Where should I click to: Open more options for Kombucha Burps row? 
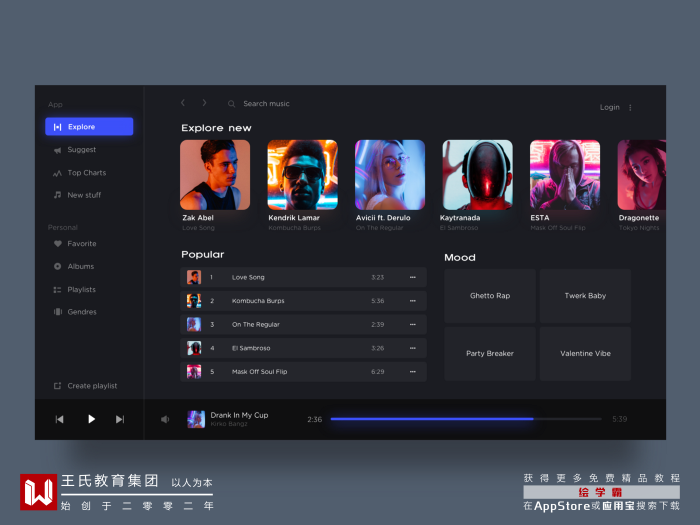(412, 301)
